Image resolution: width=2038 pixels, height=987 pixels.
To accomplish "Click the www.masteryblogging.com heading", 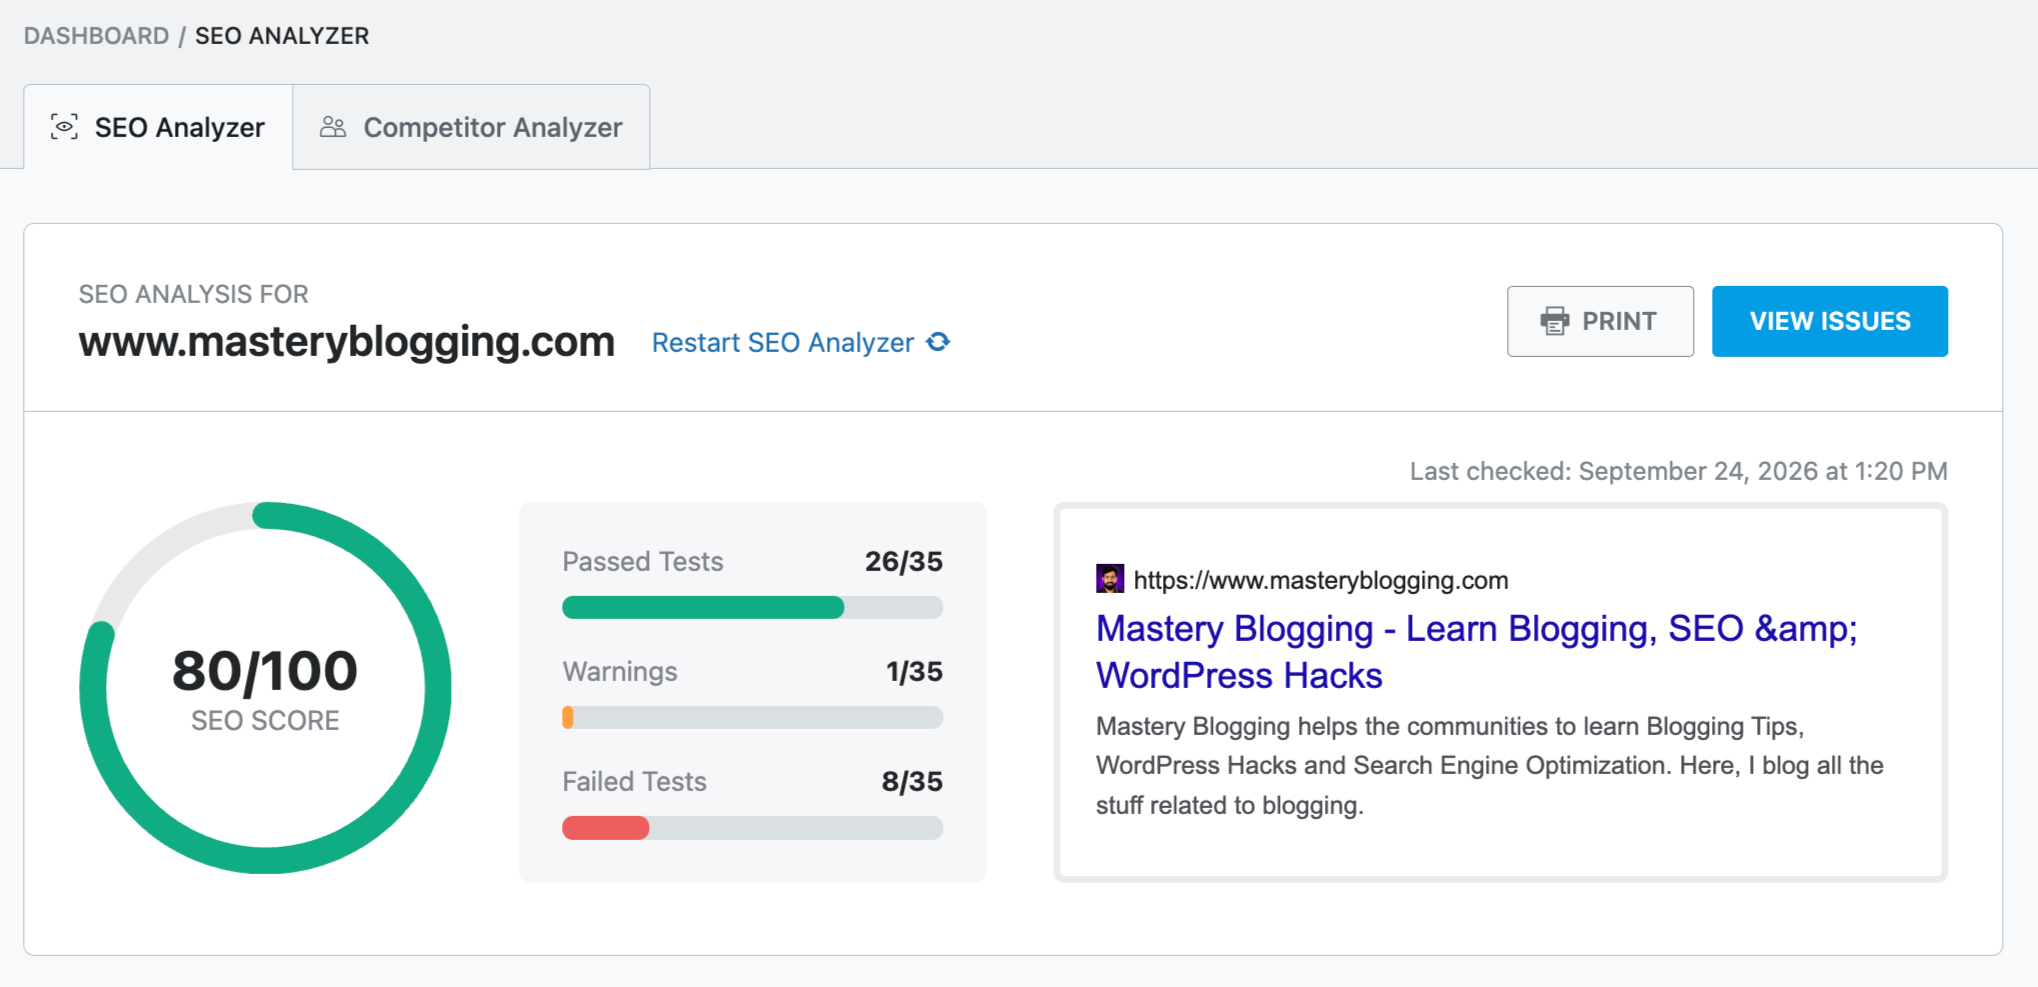I will [x=347, y=342].
